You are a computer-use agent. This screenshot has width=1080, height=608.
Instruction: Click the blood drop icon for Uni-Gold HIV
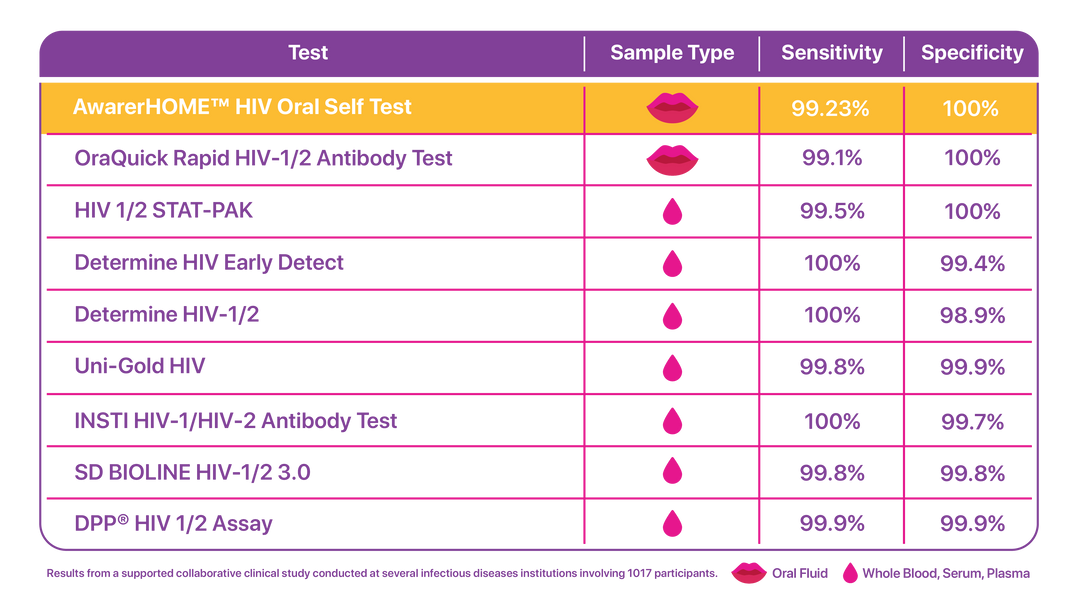pyautogui.click(x=672, y=367)
